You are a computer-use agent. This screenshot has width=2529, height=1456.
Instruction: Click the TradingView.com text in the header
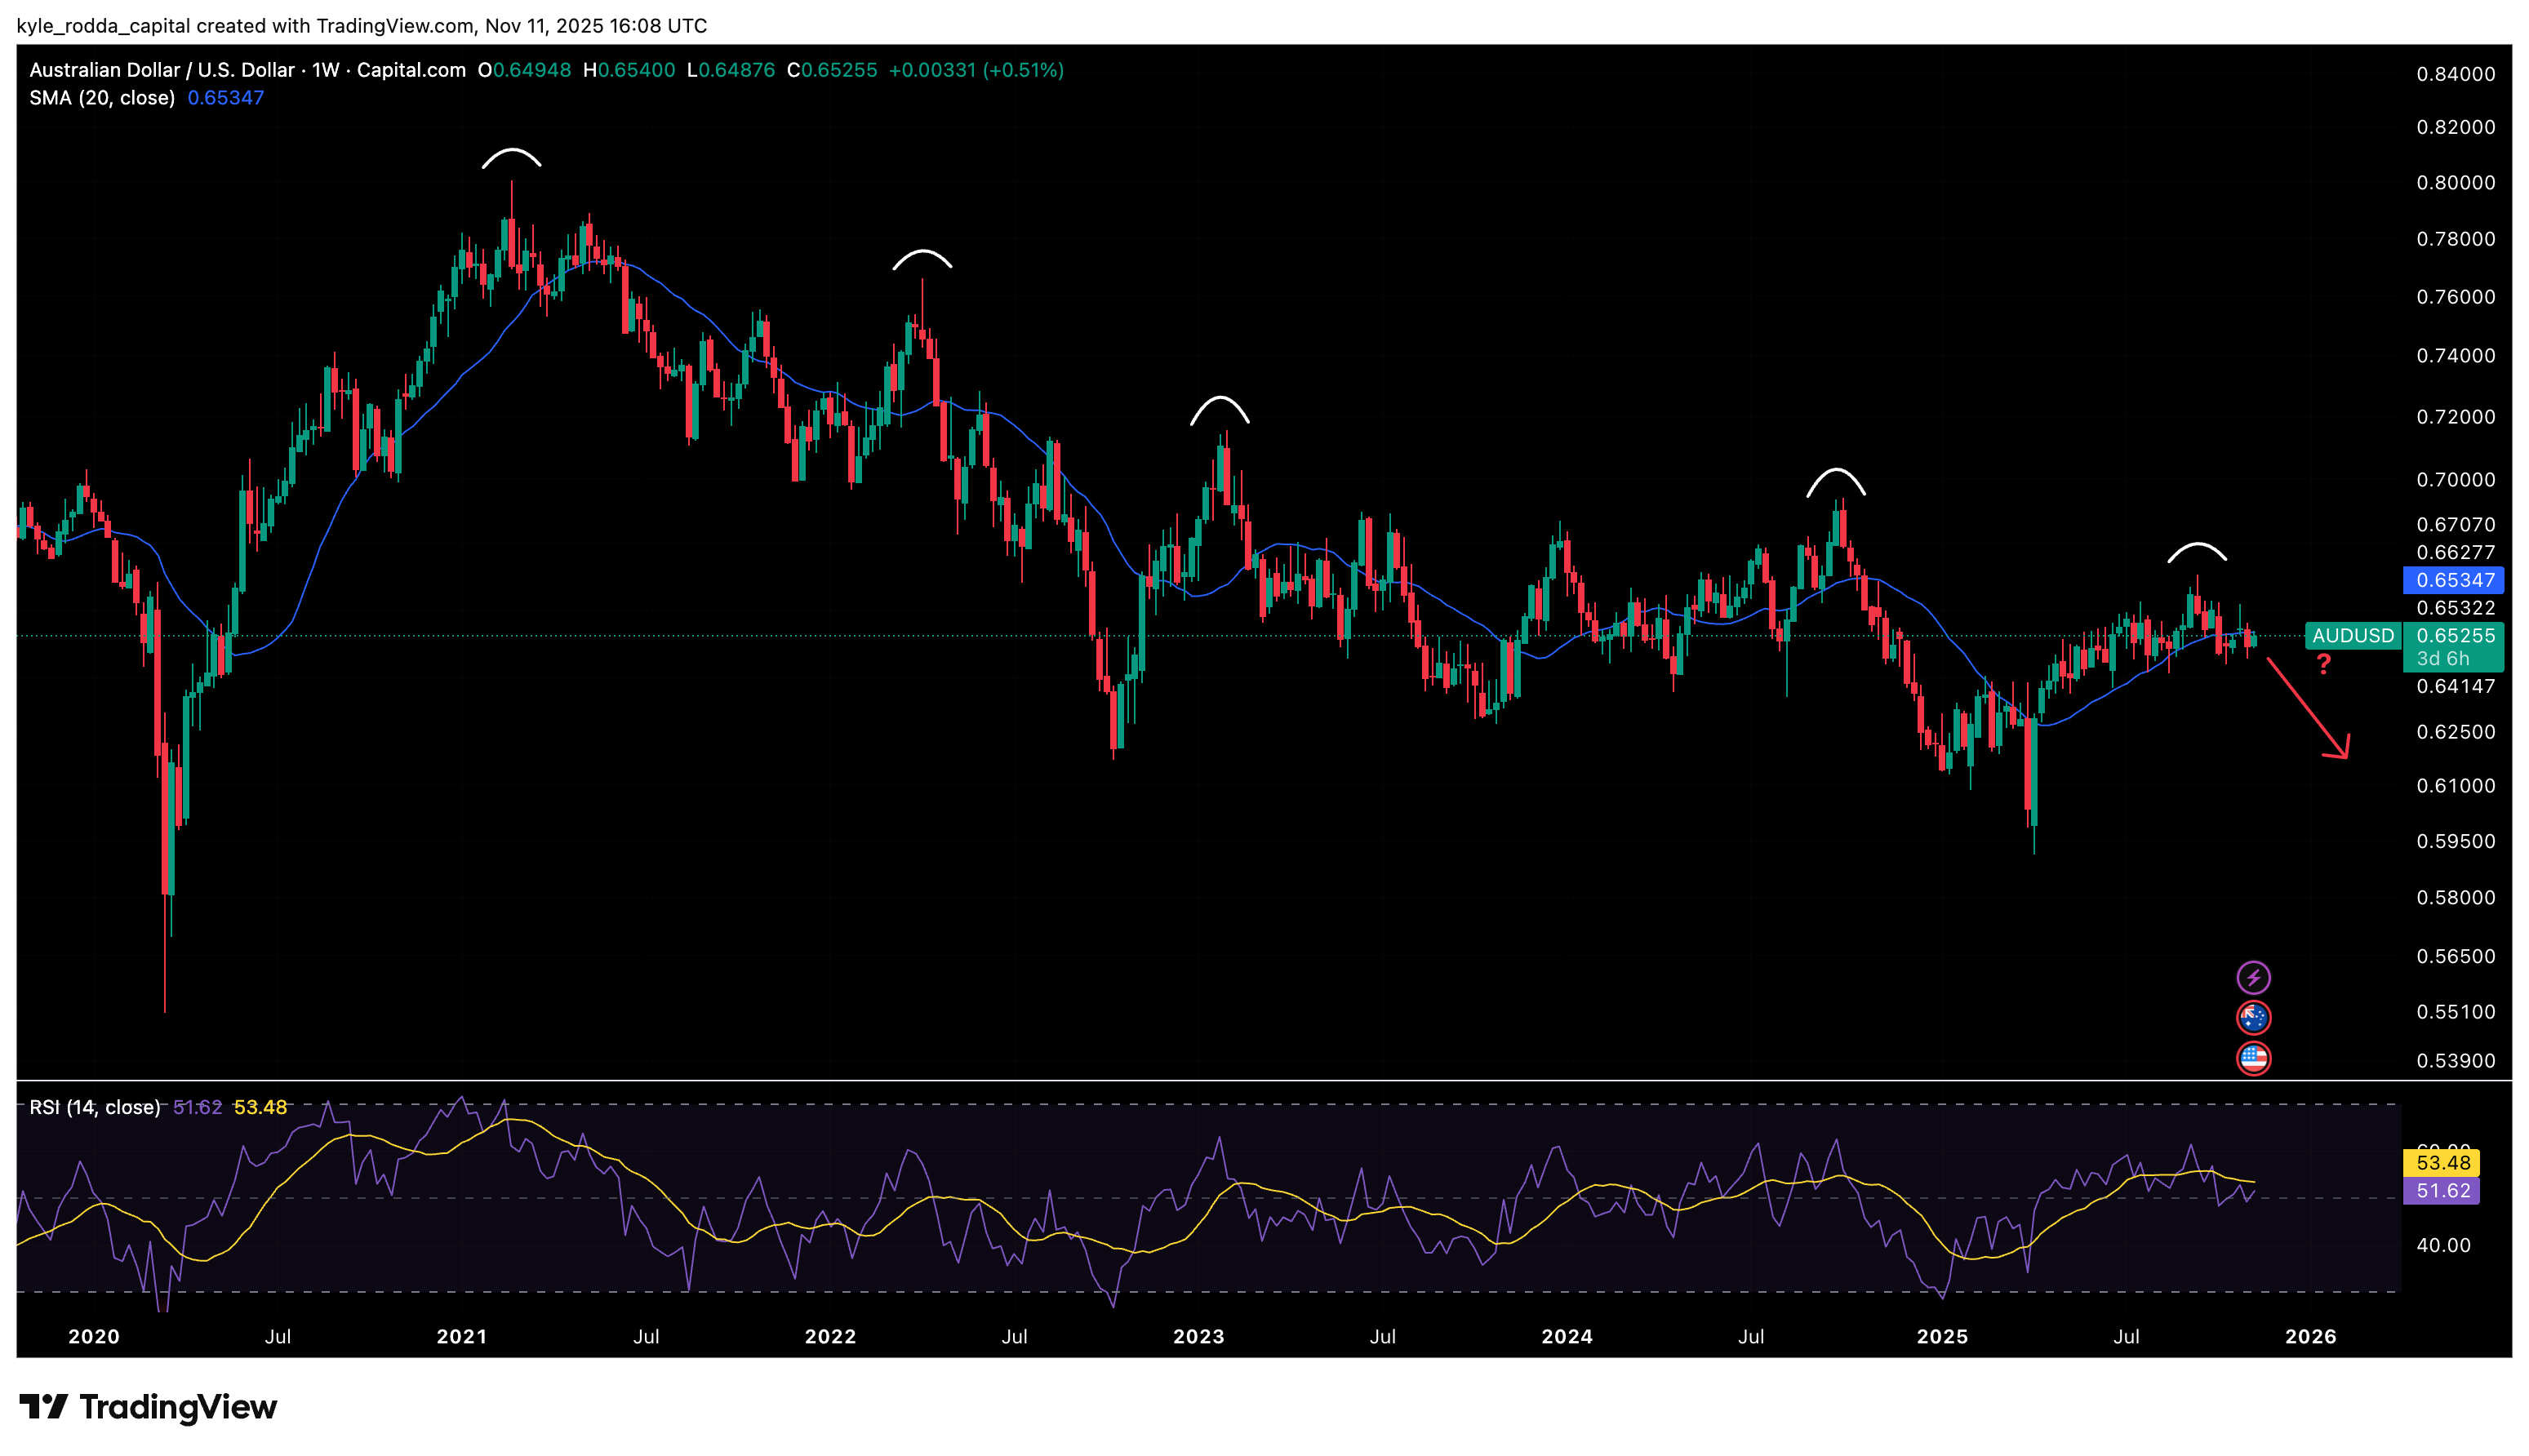click(395, 26)
